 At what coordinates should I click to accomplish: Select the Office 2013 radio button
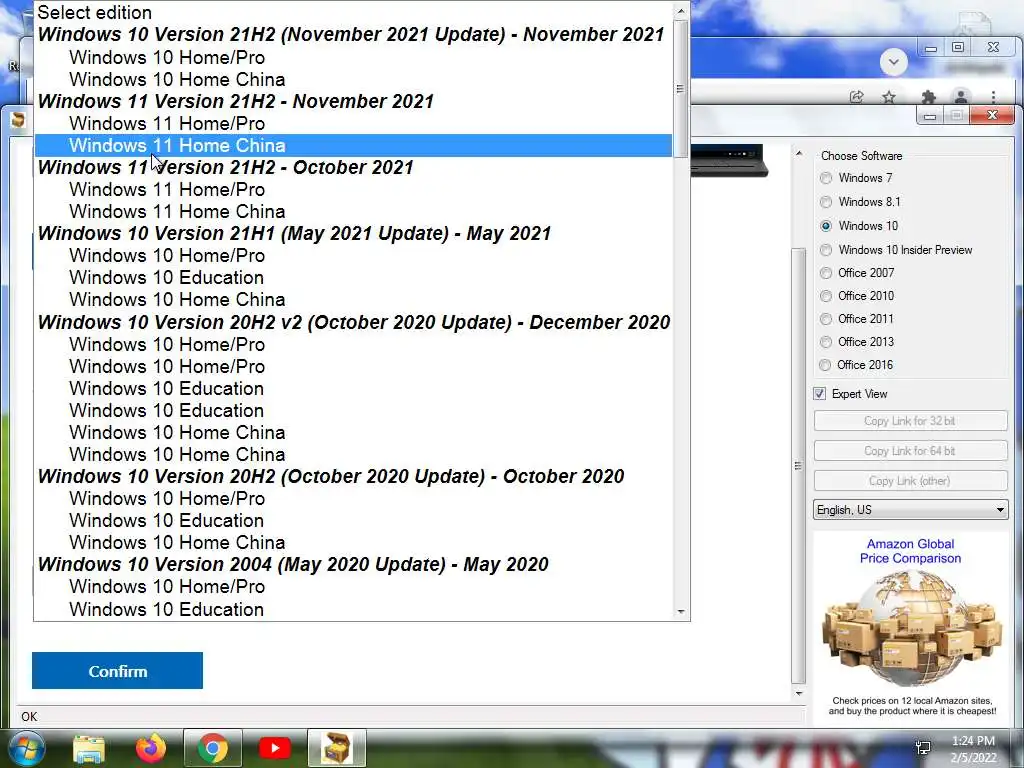826,342
